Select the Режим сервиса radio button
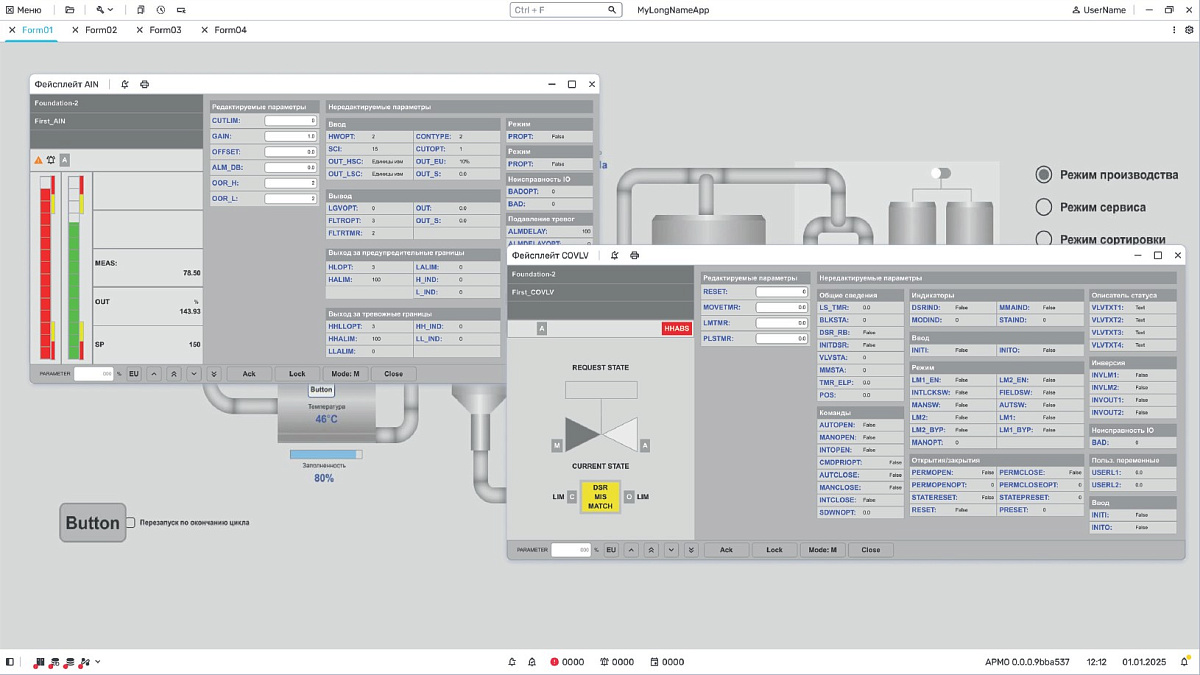 pyautogui.click(x=1044, y=207)
